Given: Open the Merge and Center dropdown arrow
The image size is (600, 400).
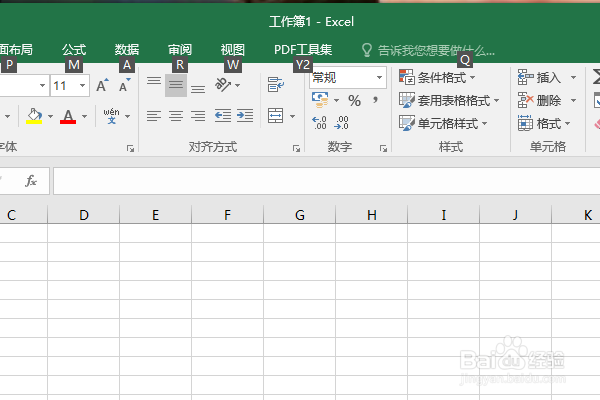Looking at the screenshot, I should [293, 116].
